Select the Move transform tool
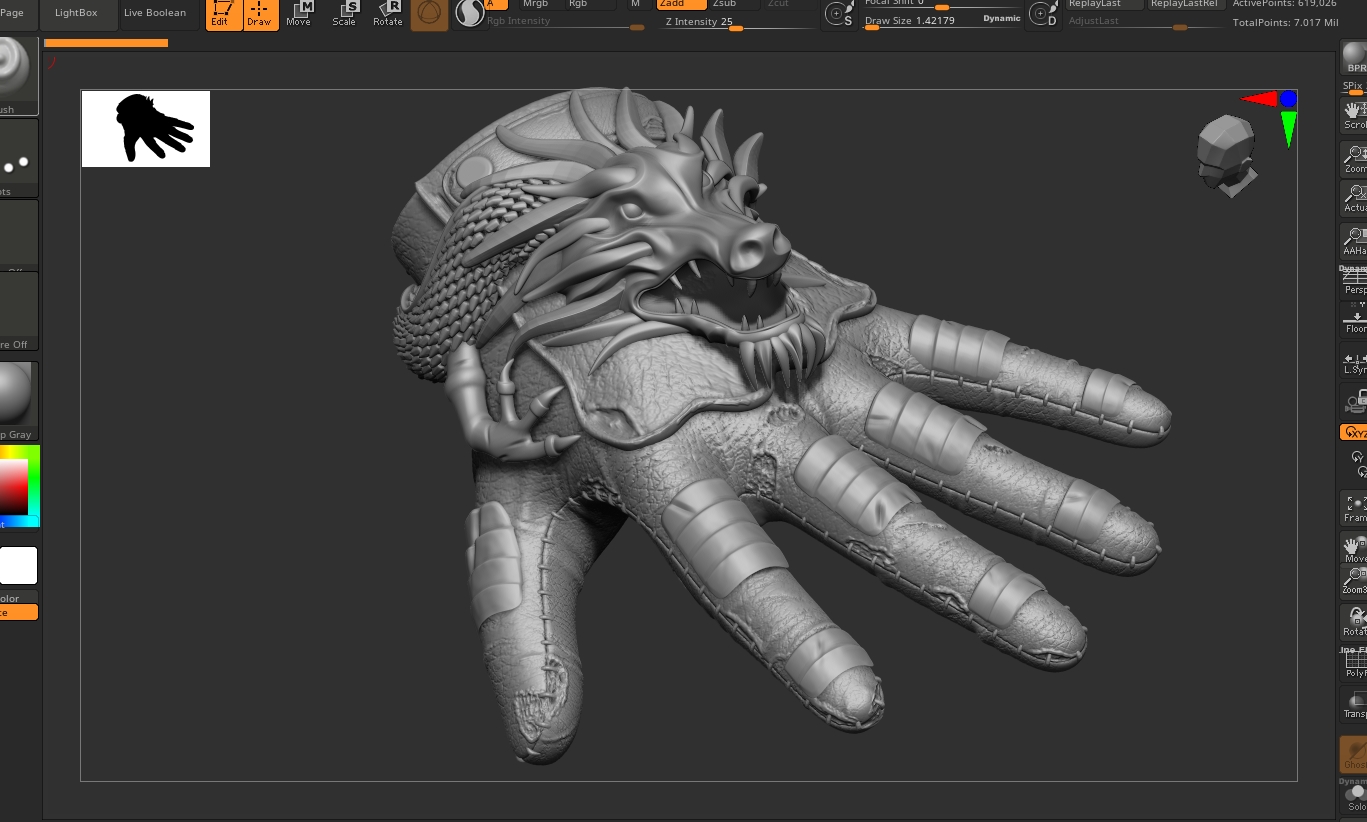Image resolution: width=1367 pixels, height=822 pixels. pos(298,14)
